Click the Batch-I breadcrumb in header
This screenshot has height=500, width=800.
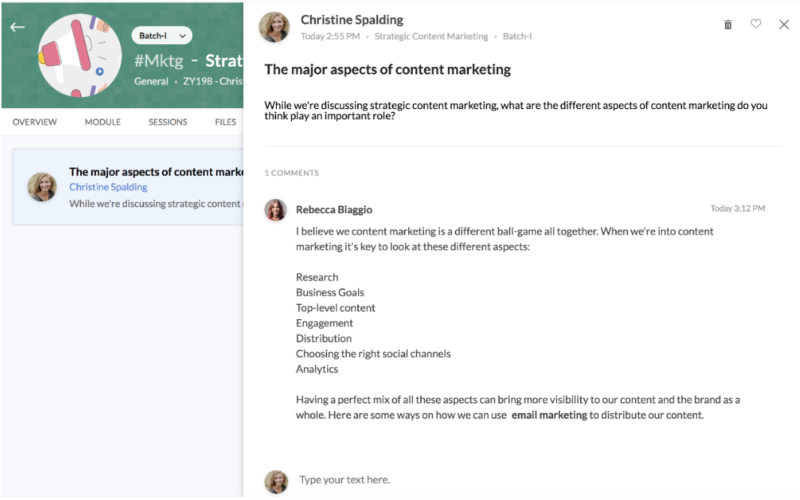517,37
